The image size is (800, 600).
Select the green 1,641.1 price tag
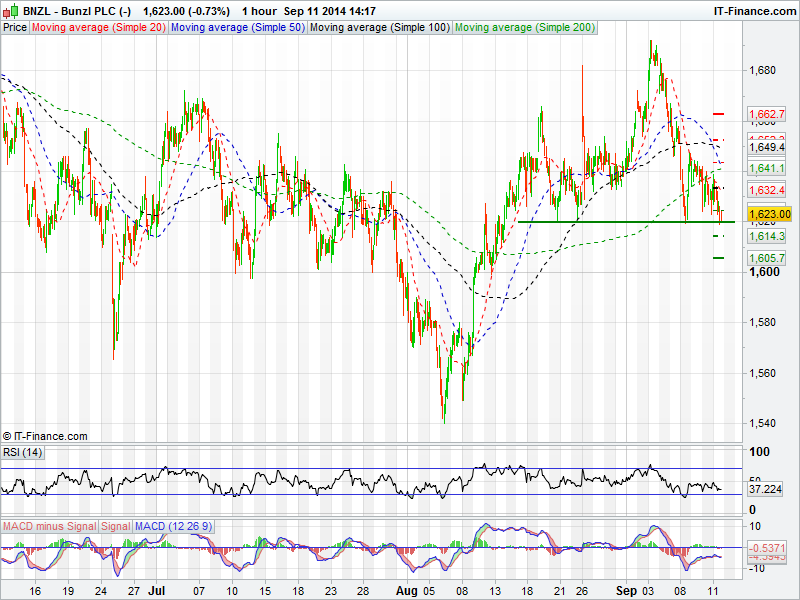[x=768, y=169]
